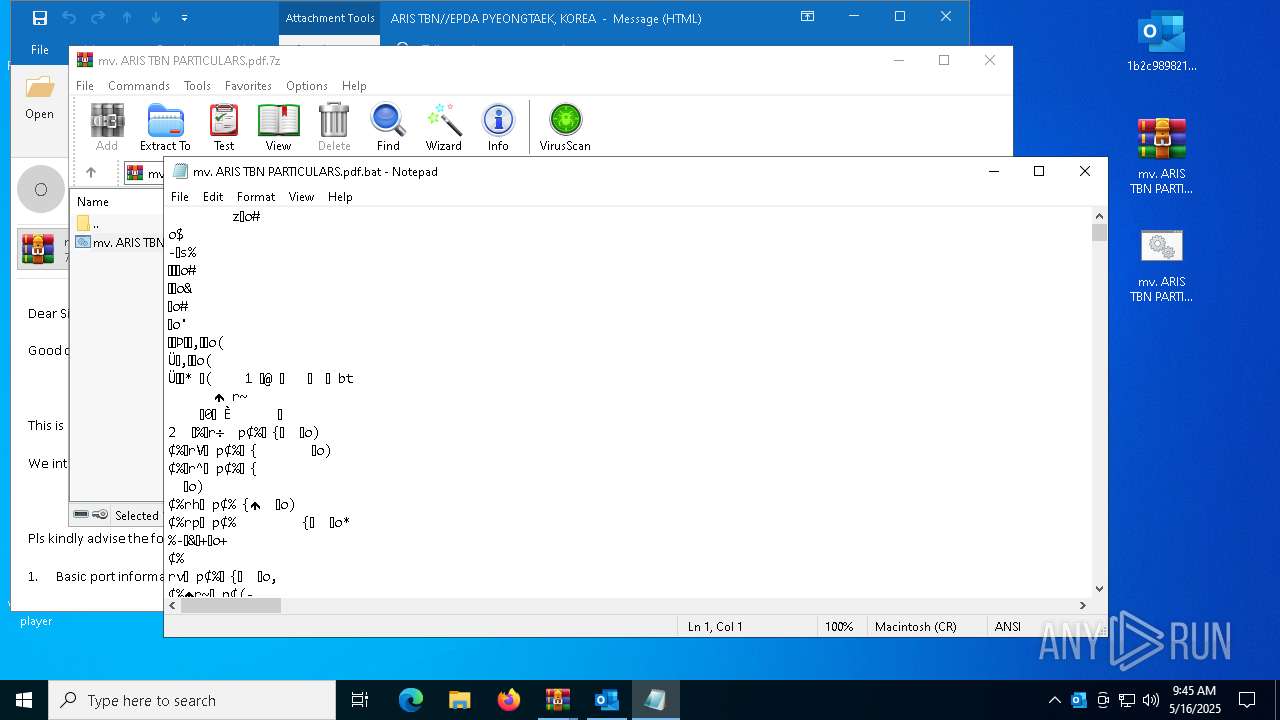
Task: Click the Macintosh (CR) status entry
Action: [915, 627]
